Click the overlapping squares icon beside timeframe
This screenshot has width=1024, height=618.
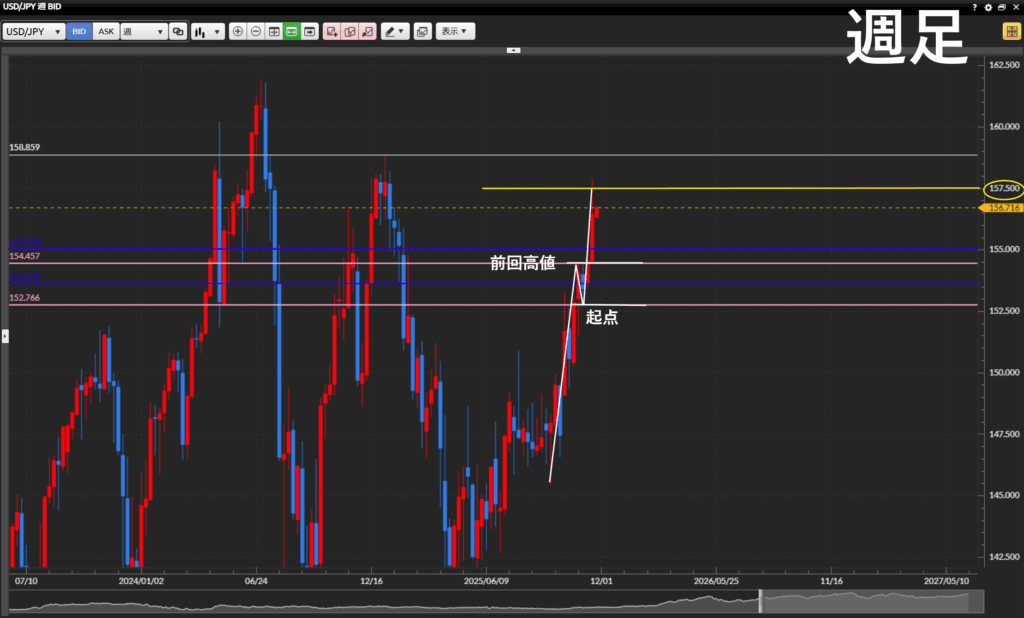pos(178,31)
